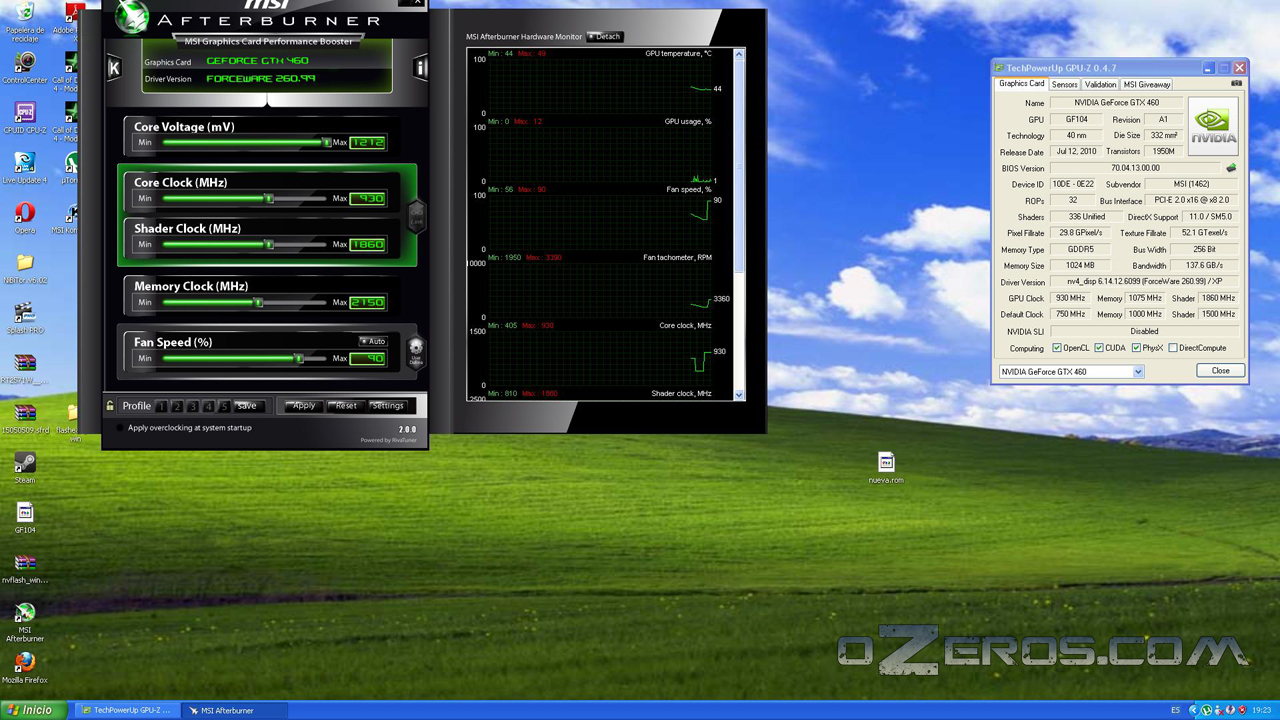This screenshot has width=1280, height=720.
Task: Switch to the Validation tab in GPU-Z
Action: [1100, 84]
